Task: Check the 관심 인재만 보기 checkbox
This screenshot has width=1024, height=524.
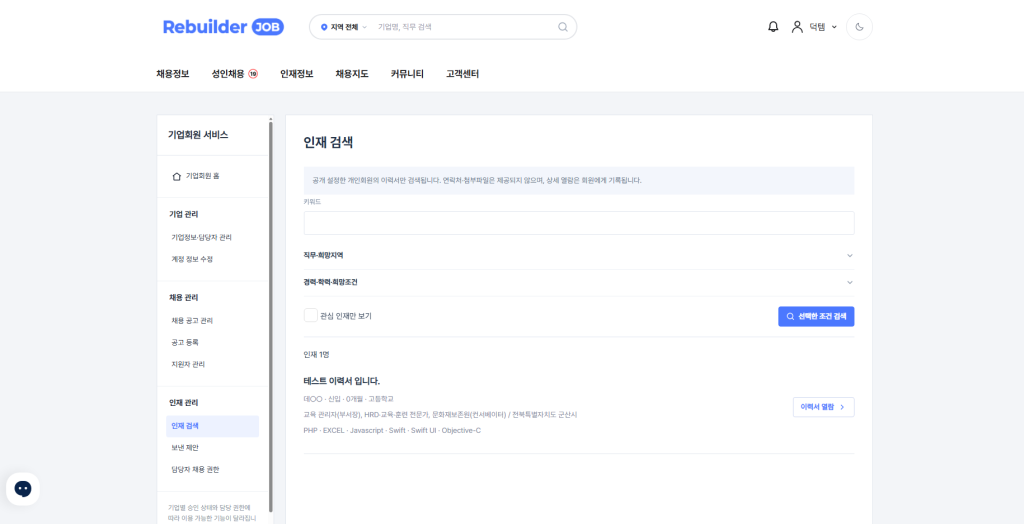Action: coord(311,316)
